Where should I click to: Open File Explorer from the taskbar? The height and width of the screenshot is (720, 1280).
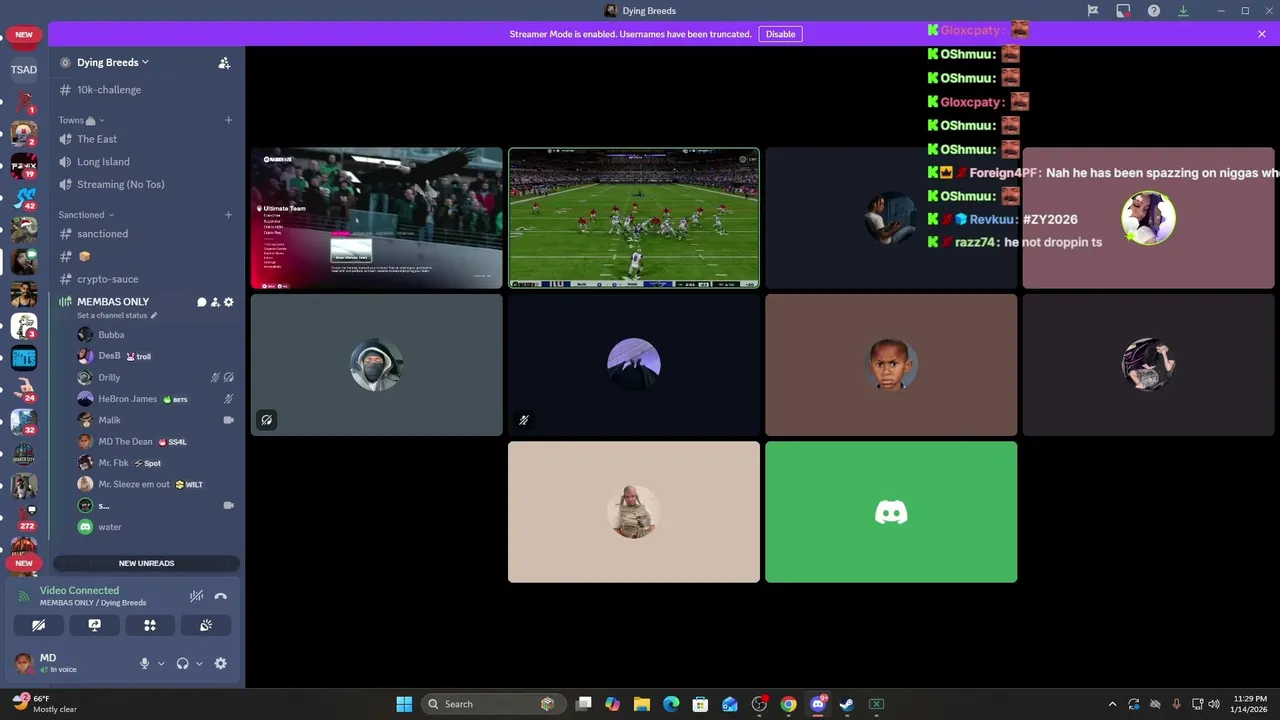[642, 704]
